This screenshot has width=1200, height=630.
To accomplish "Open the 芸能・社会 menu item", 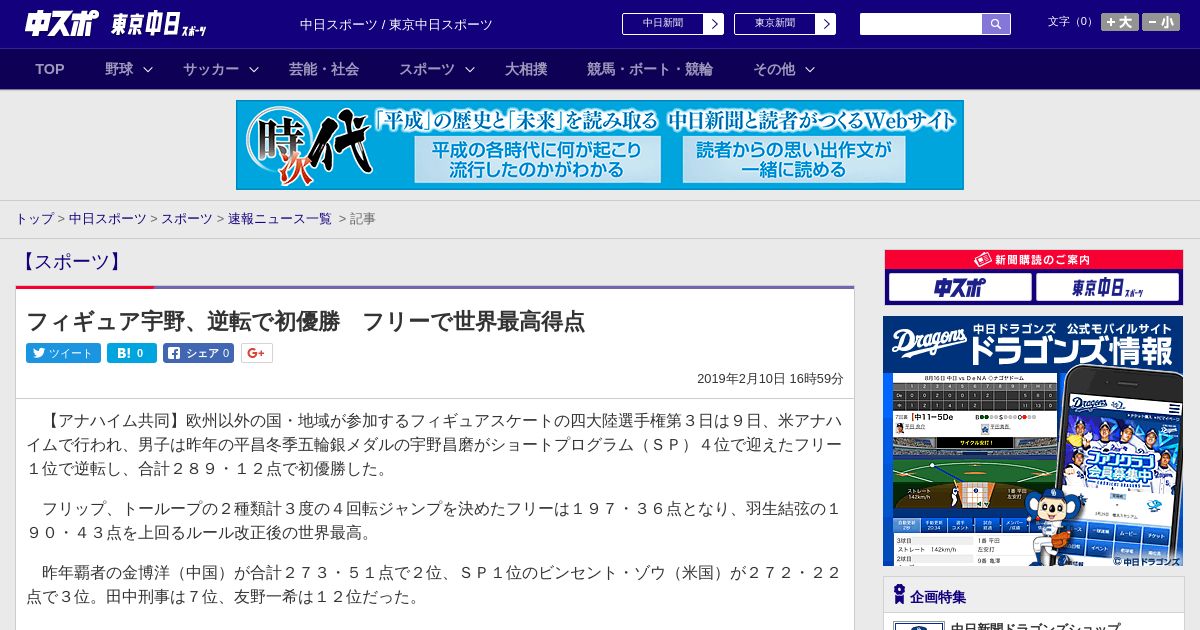I will pos(324,69).
